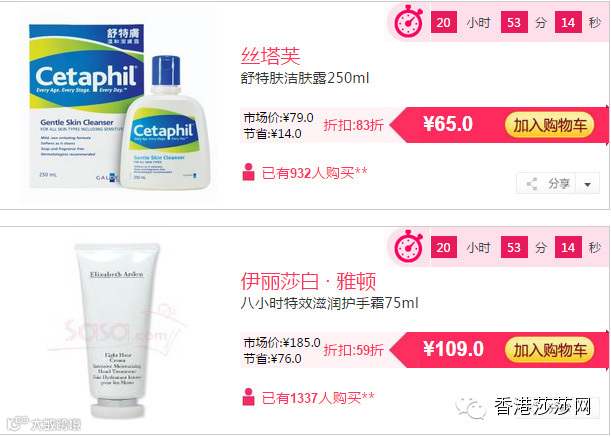
Task: Click the ¥65.0 price tag
Action: click(x=448, y=124)
